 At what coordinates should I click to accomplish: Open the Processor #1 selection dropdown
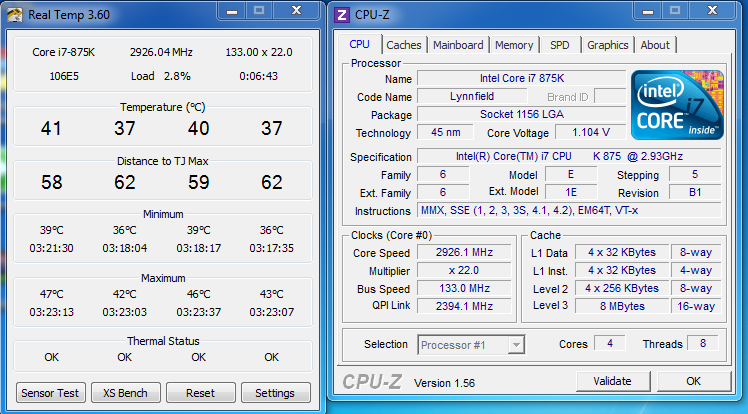516,345
